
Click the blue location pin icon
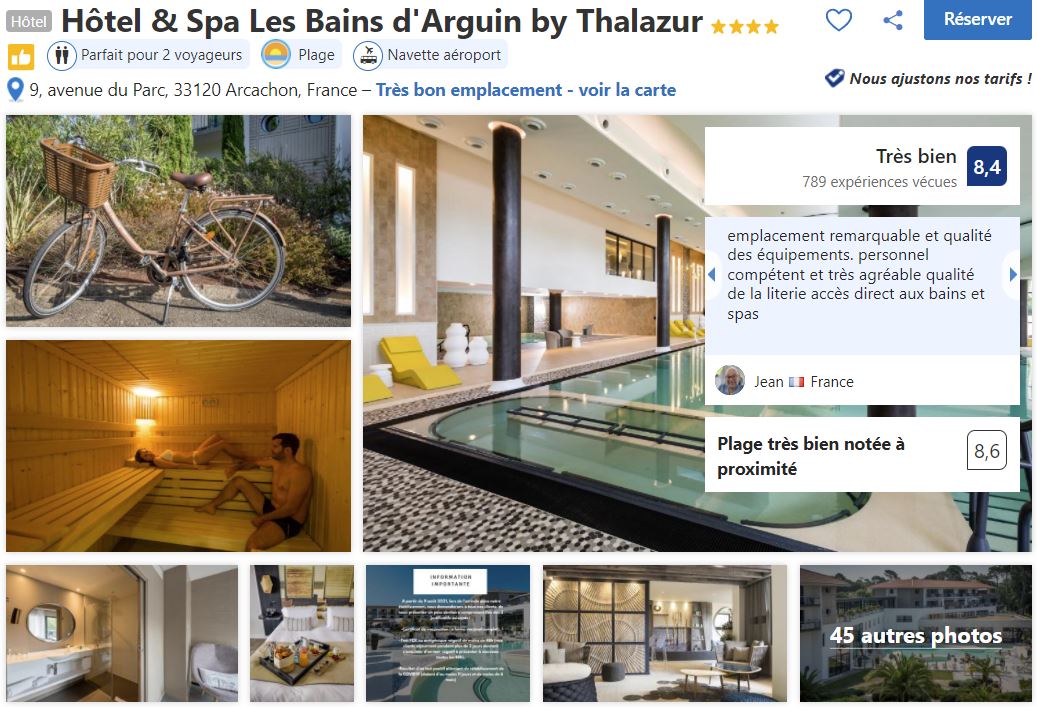pos(15,89)
